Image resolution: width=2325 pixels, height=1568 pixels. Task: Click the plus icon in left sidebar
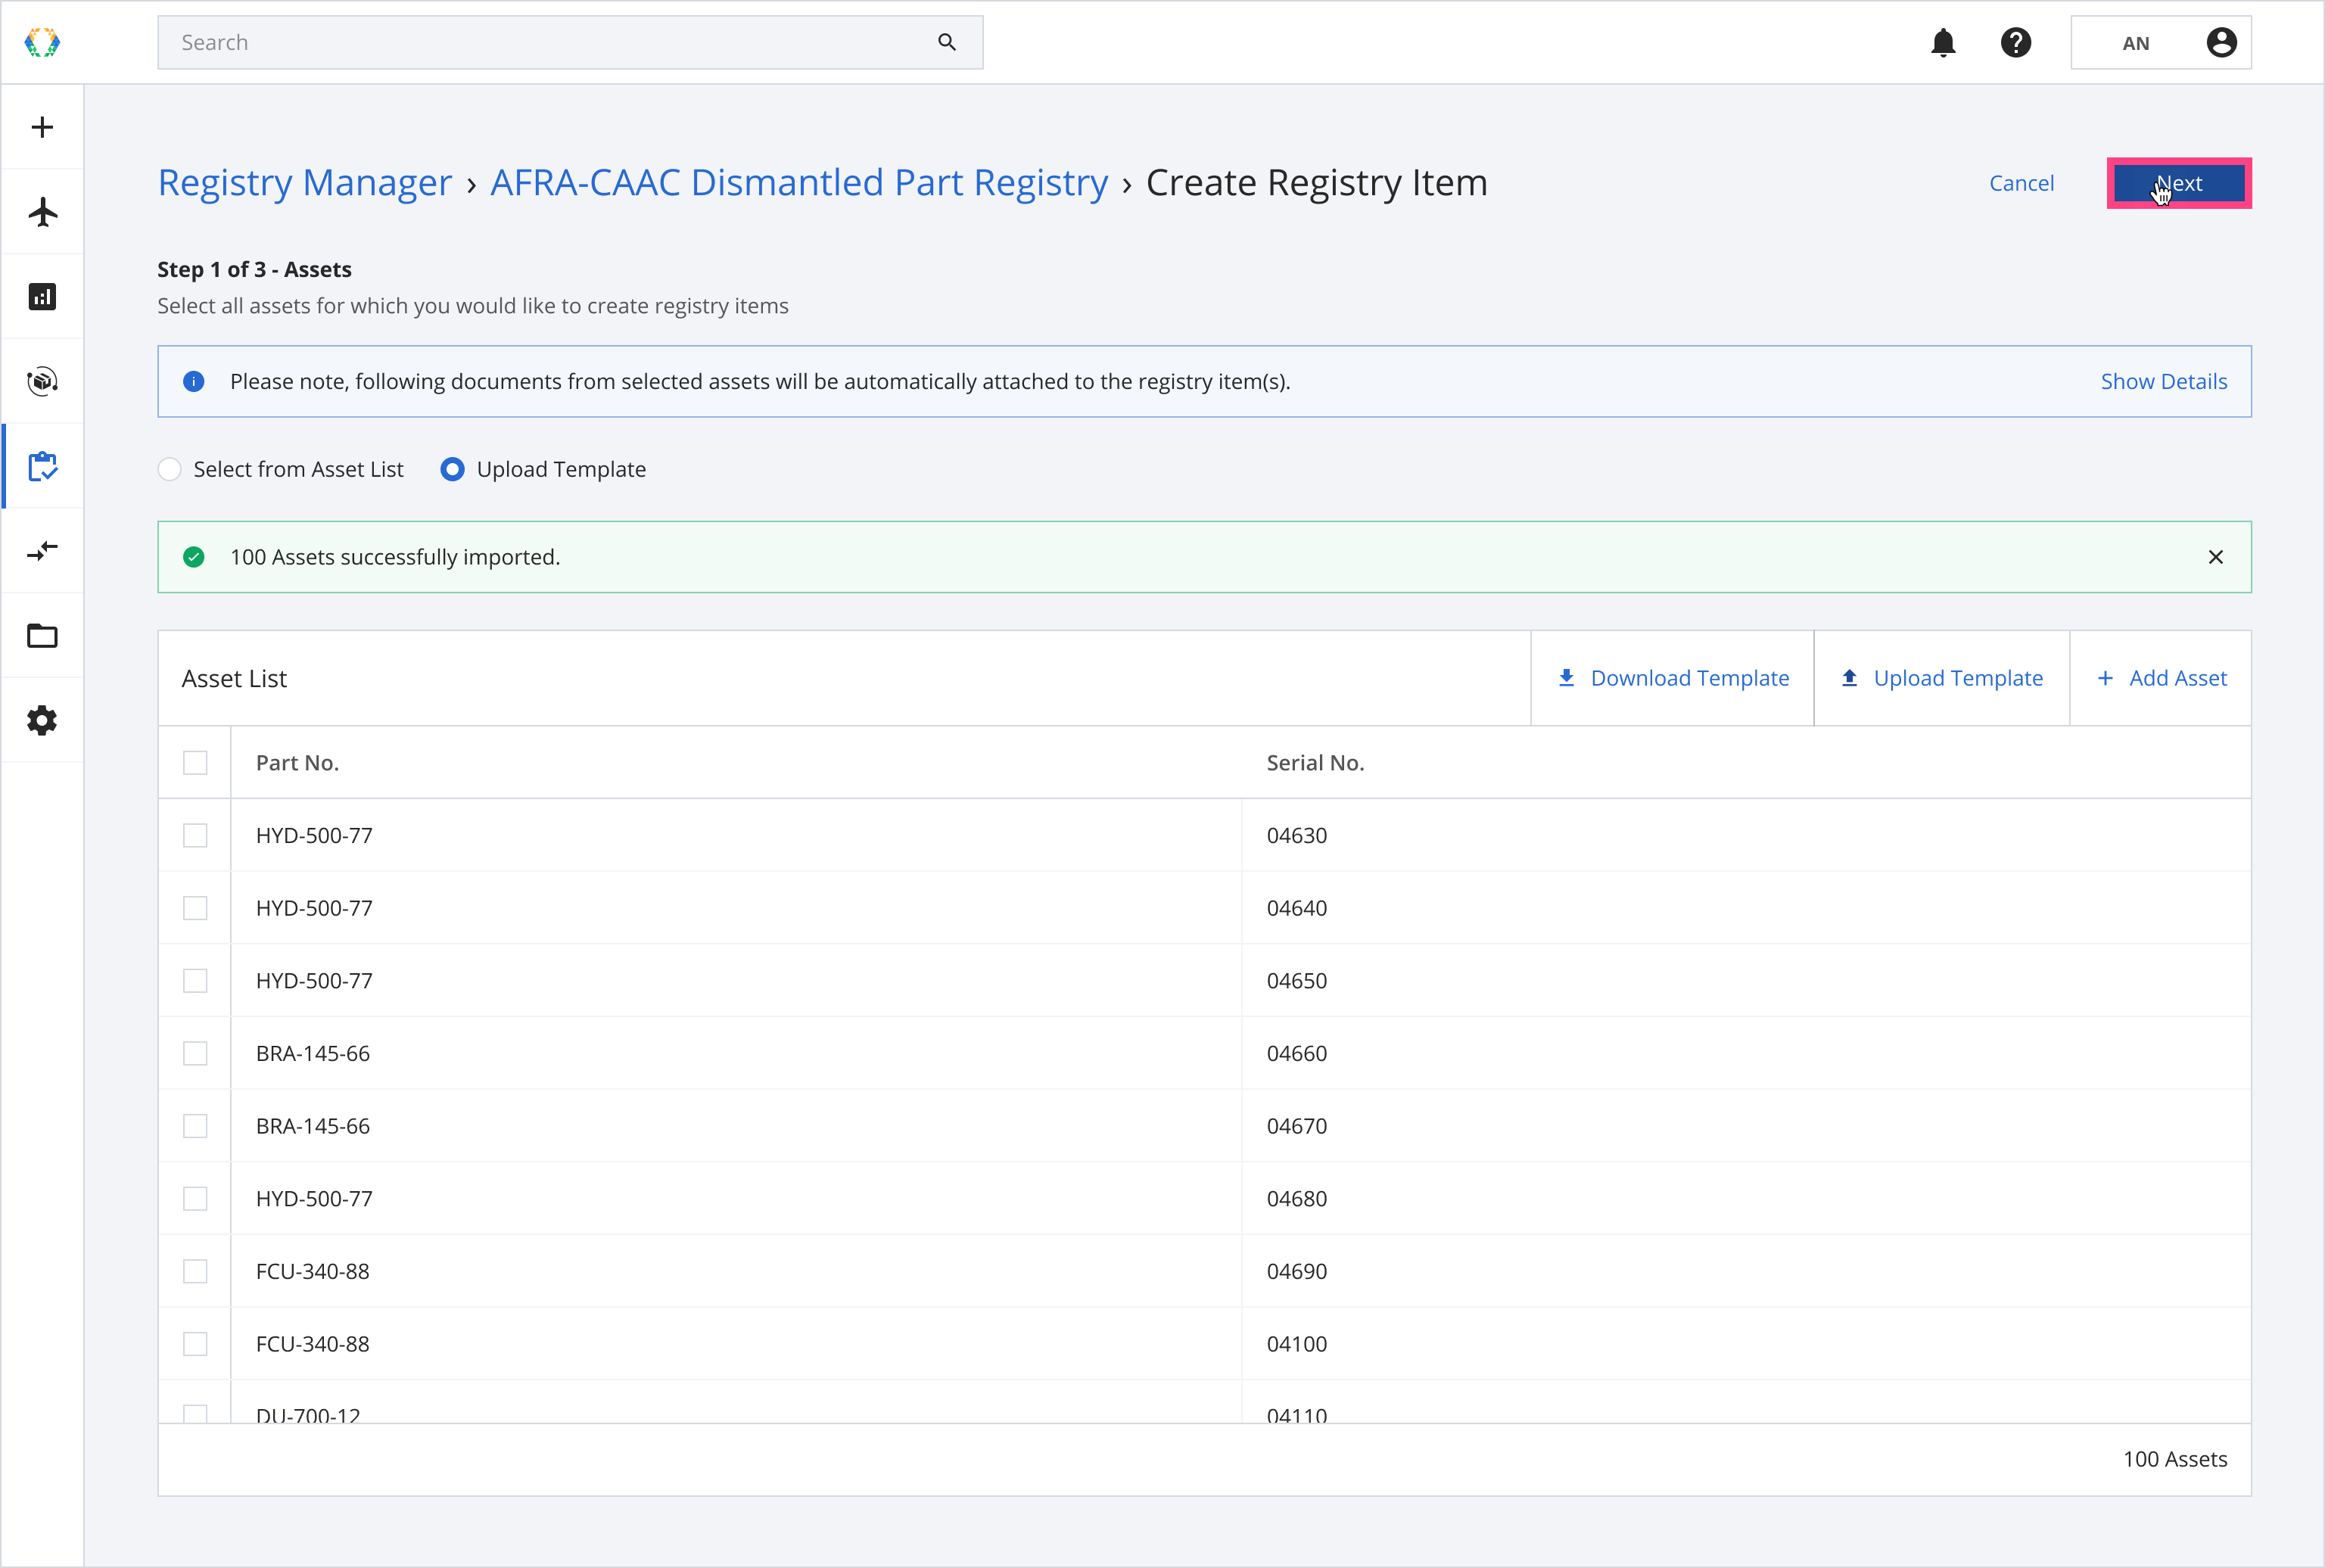pyautogui.click(x=42, y=127)
